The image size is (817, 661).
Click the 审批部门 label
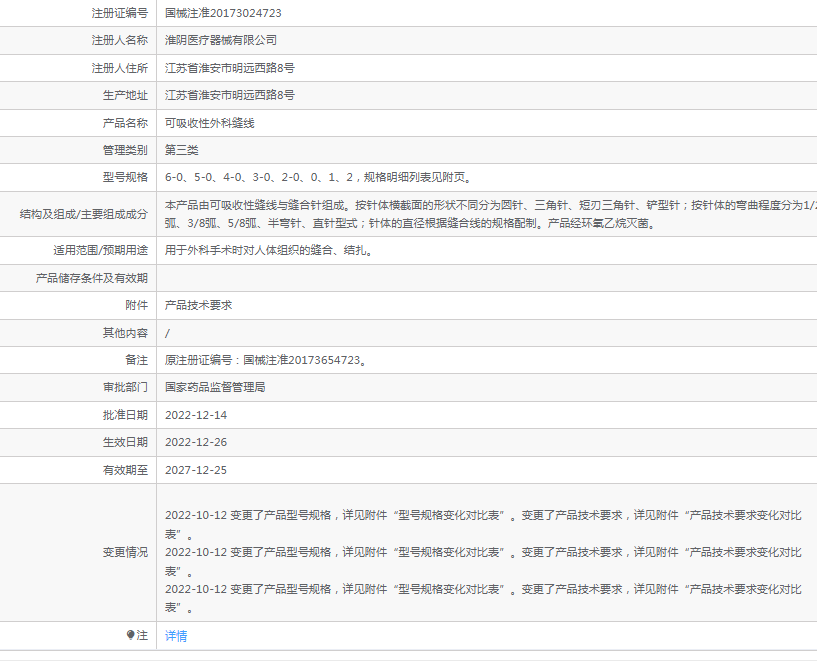[126, 387]
